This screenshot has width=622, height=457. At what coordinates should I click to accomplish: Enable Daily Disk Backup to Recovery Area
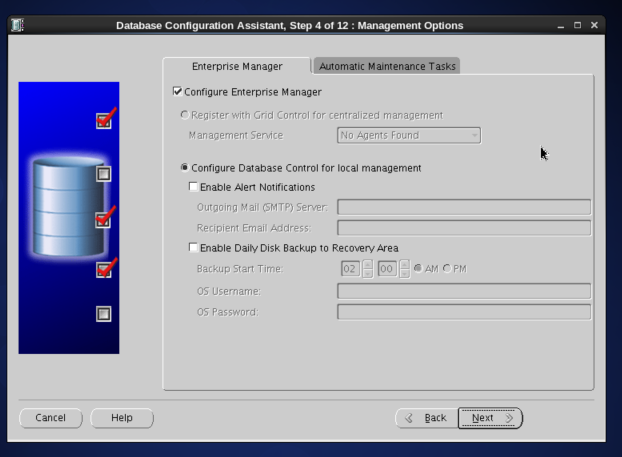tap(193, 248)
